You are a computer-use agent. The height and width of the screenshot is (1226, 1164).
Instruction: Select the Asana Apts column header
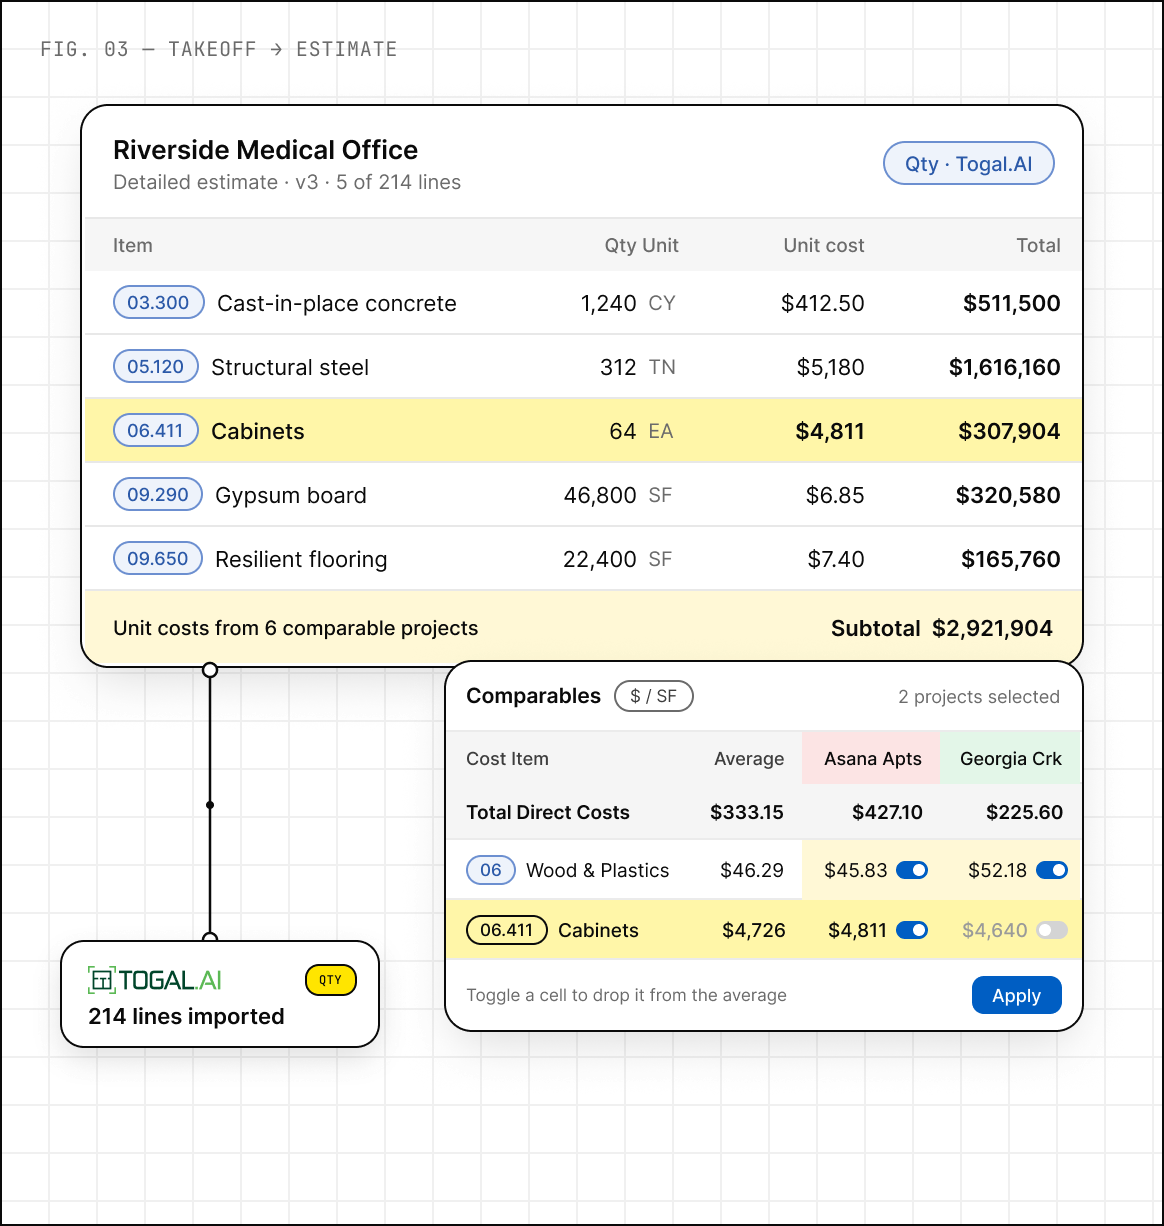coord(872,759)
